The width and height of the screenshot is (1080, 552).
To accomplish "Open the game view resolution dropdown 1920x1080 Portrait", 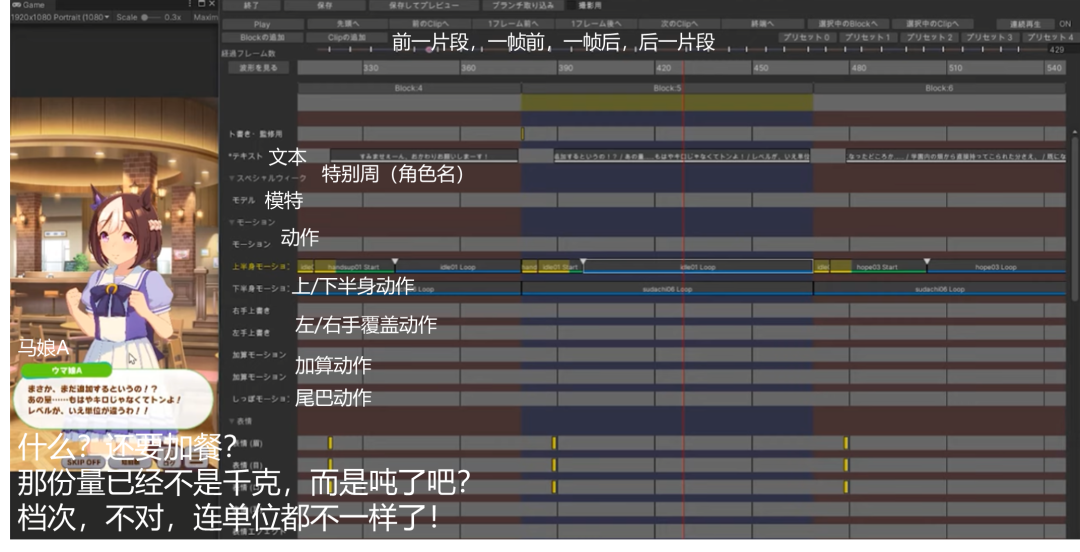I will 60,17.
